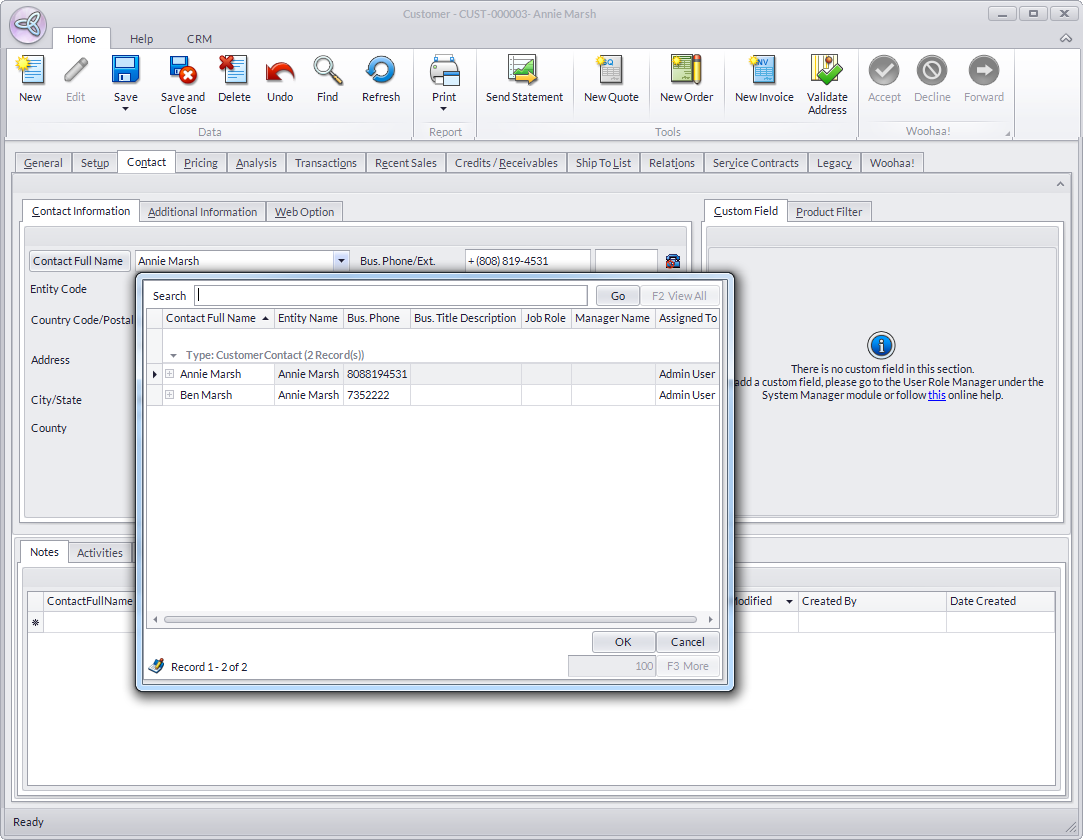Click the Undo icon
This screenshot has width=1083, height=840.
pyautogui.click(x=280, y=71)
